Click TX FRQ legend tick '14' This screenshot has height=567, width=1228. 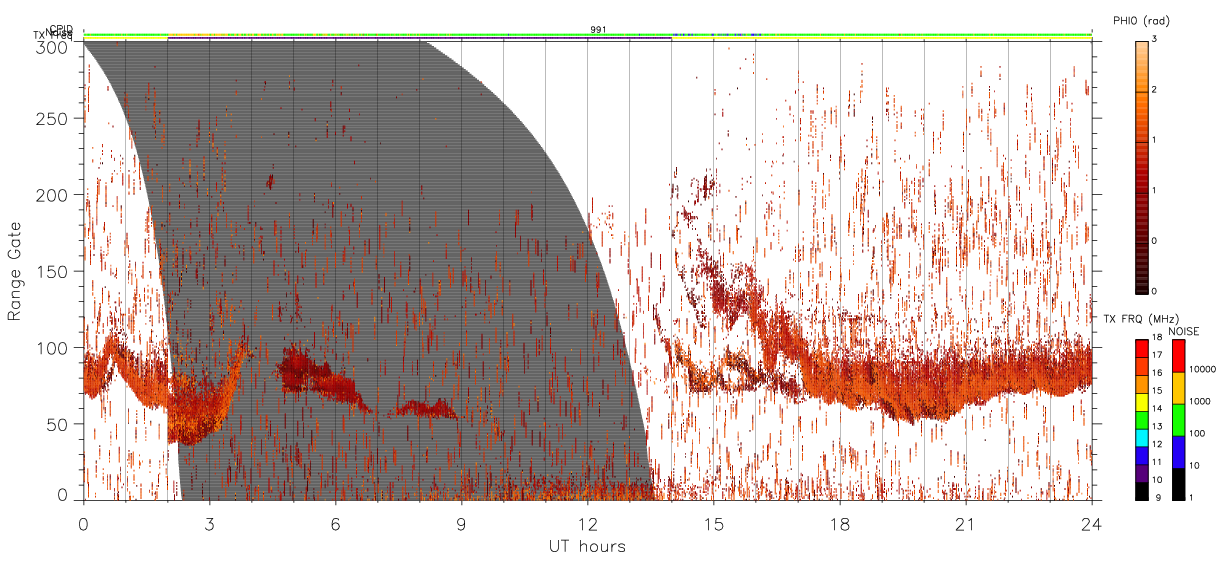1157,409
